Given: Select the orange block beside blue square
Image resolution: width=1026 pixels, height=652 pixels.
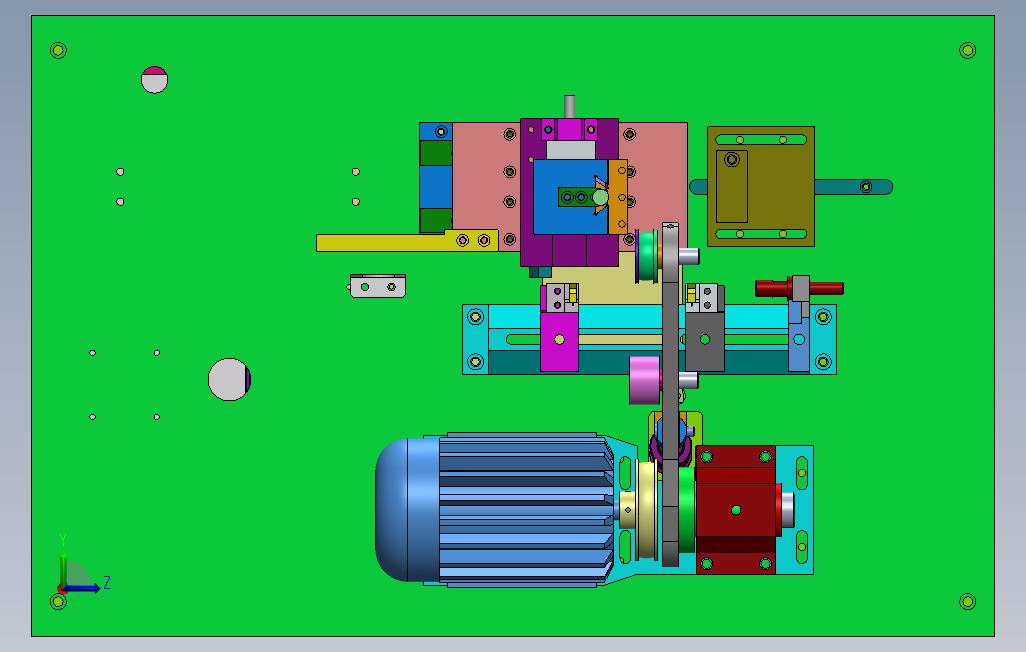Looking at the screenshot, I should point(618,196).
